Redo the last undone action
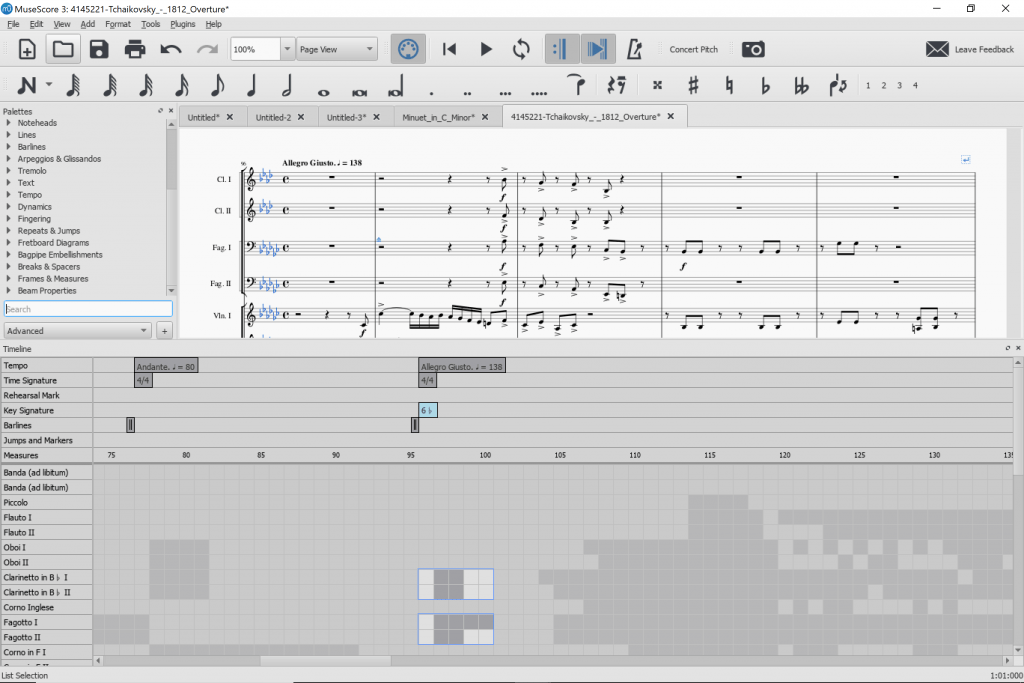Screen dimensions: 1024x683 [207, 49]
